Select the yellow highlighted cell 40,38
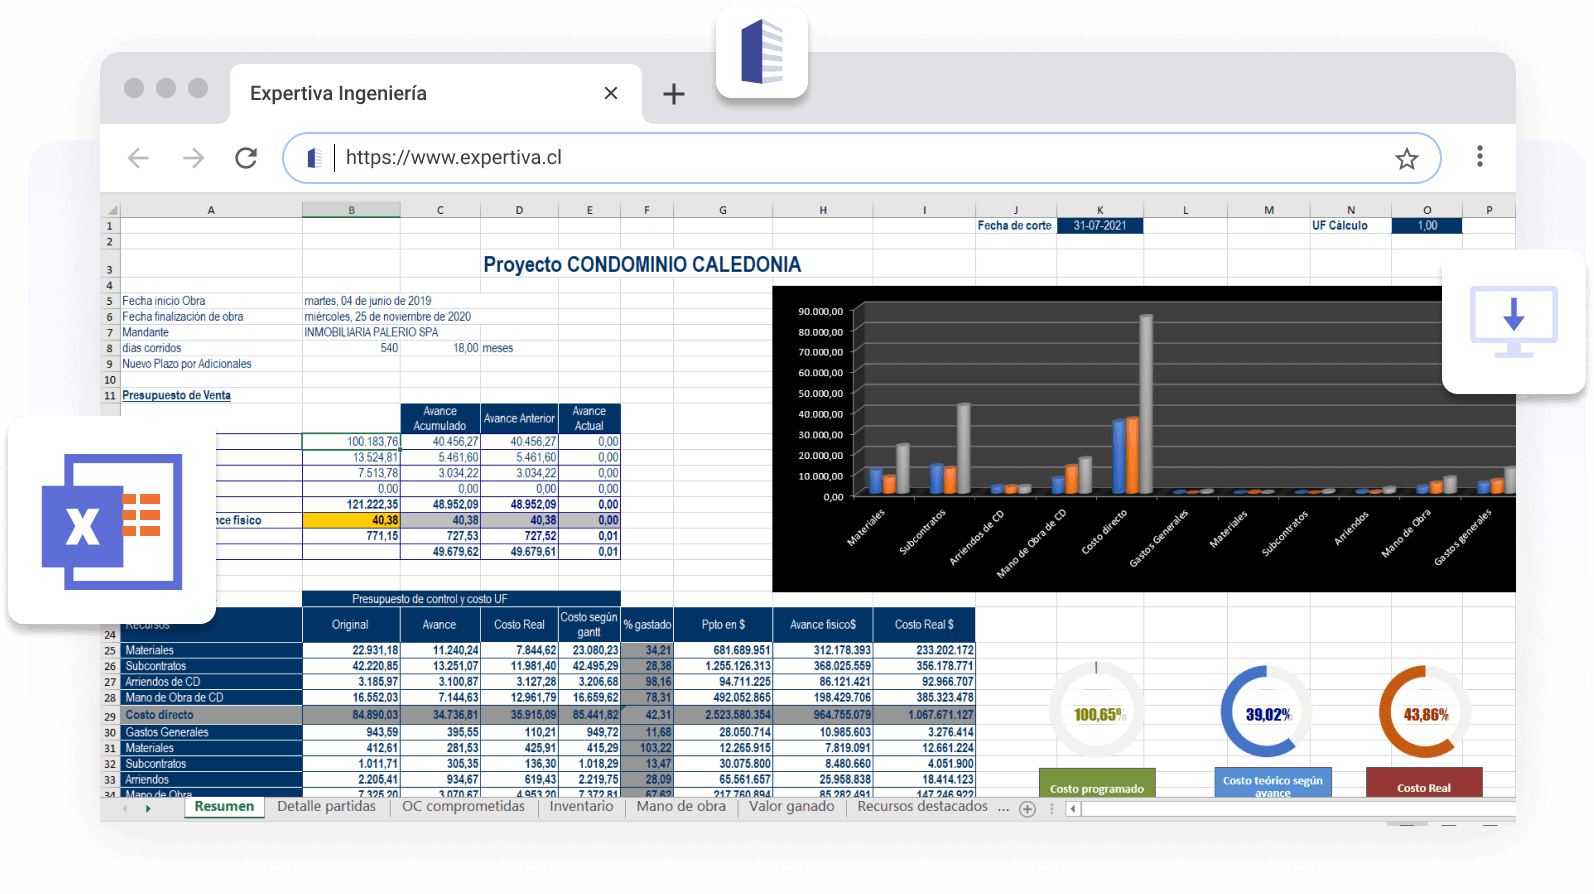Screen dimensions: 1594x894 pyautogui.click(x=351, y=520)
